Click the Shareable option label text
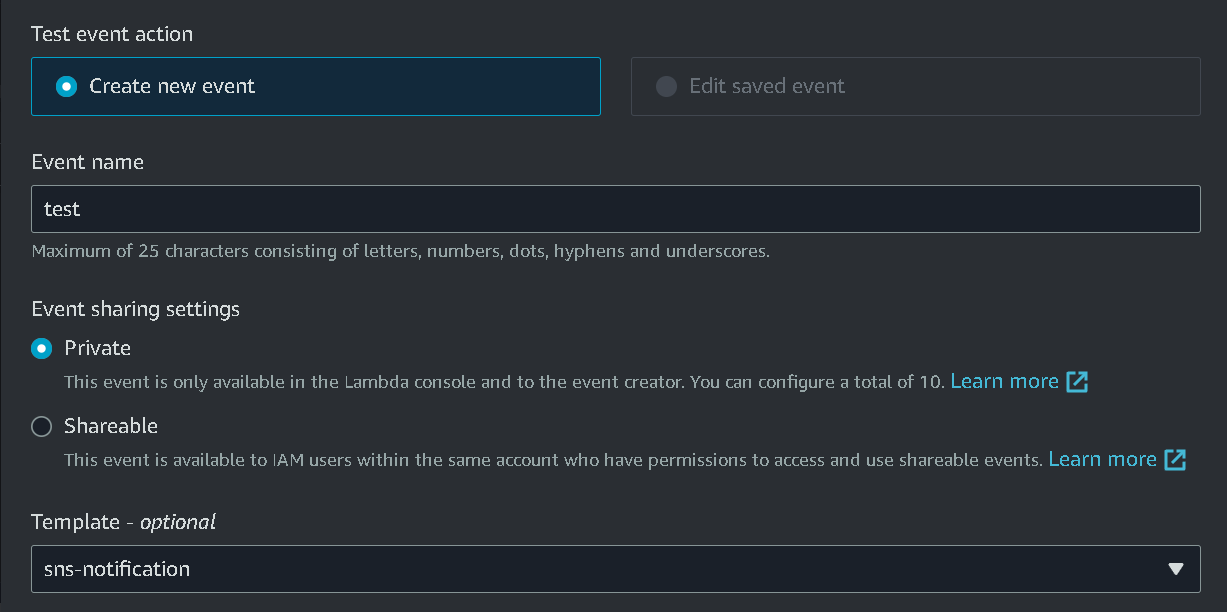Screen dimensions: 1227x612 pyautogui.click(x=111, y=427)
